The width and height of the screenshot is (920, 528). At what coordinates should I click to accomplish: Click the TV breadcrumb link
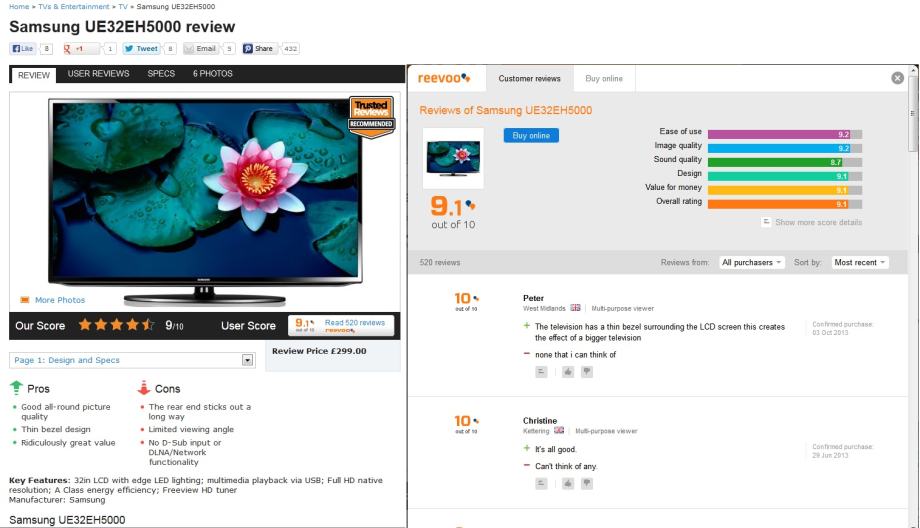(x=123, y=6)
